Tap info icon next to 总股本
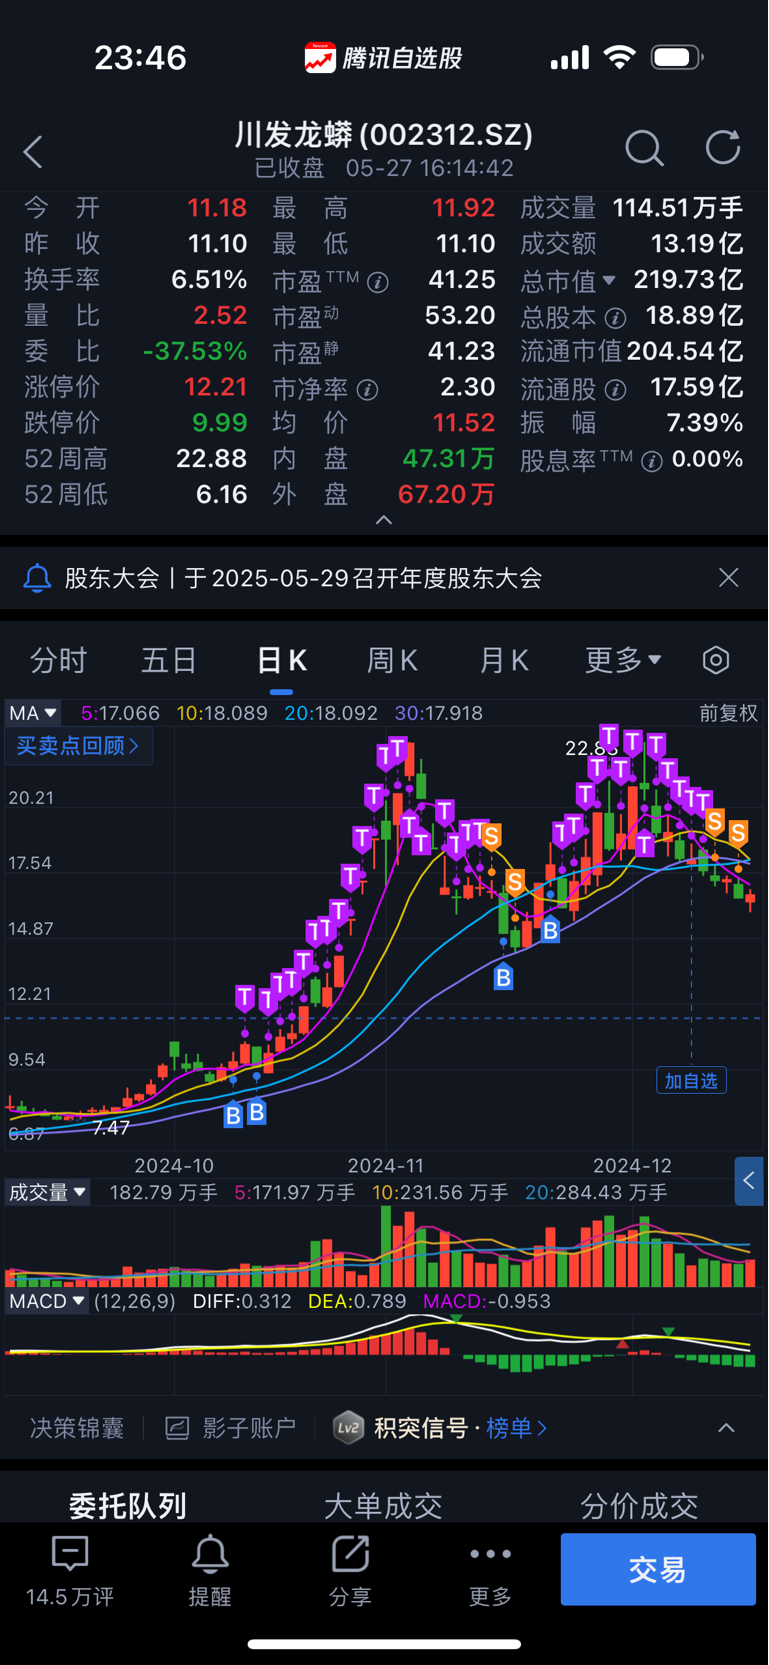 [615, 318]
